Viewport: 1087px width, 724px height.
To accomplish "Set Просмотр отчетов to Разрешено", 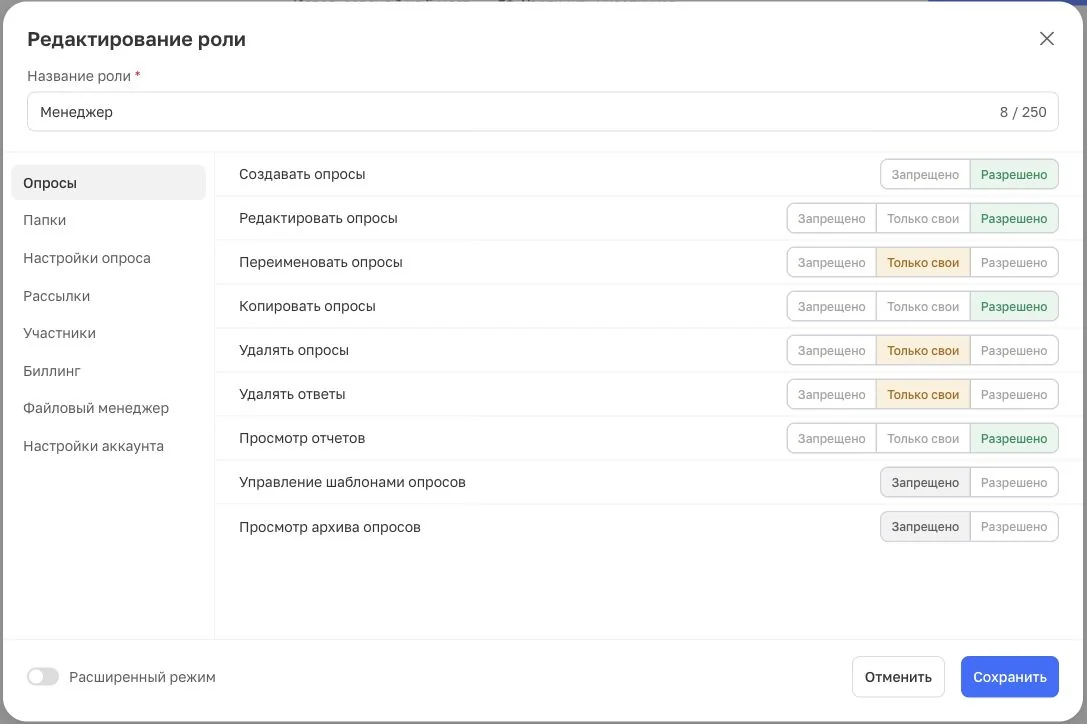I will tap(1014, 438).
